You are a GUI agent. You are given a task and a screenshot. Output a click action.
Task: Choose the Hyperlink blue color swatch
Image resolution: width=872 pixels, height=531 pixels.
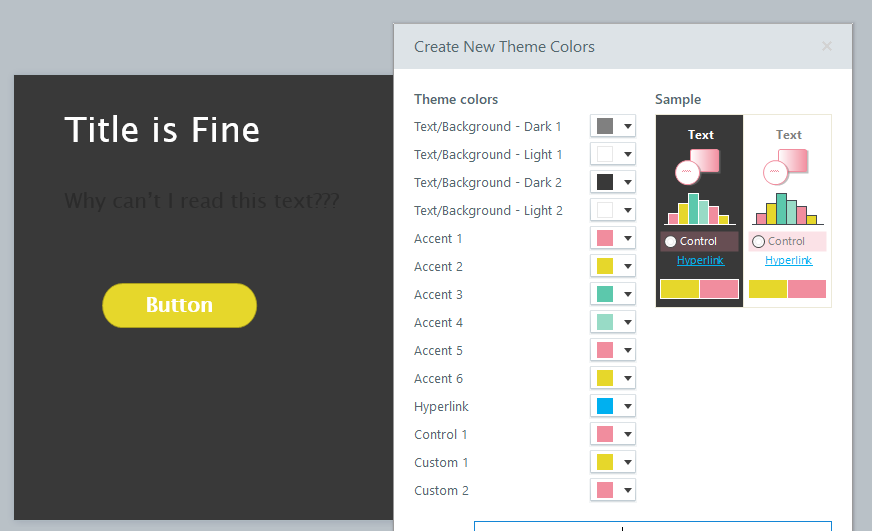pos(604,407)
